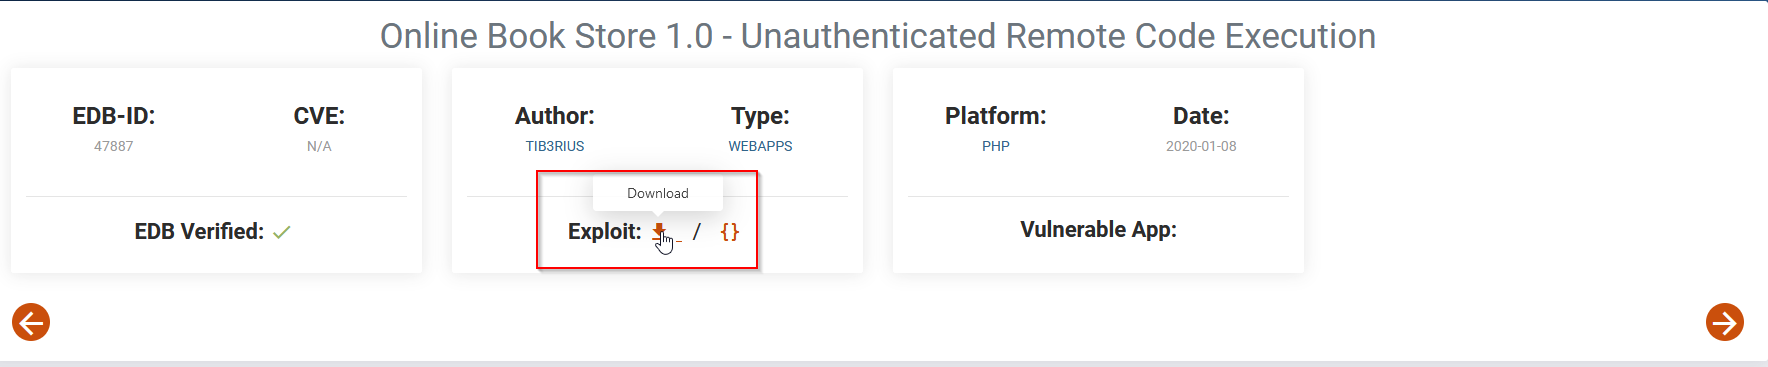
Task: View raw exploit code braces icon
Action: [730, 231]
